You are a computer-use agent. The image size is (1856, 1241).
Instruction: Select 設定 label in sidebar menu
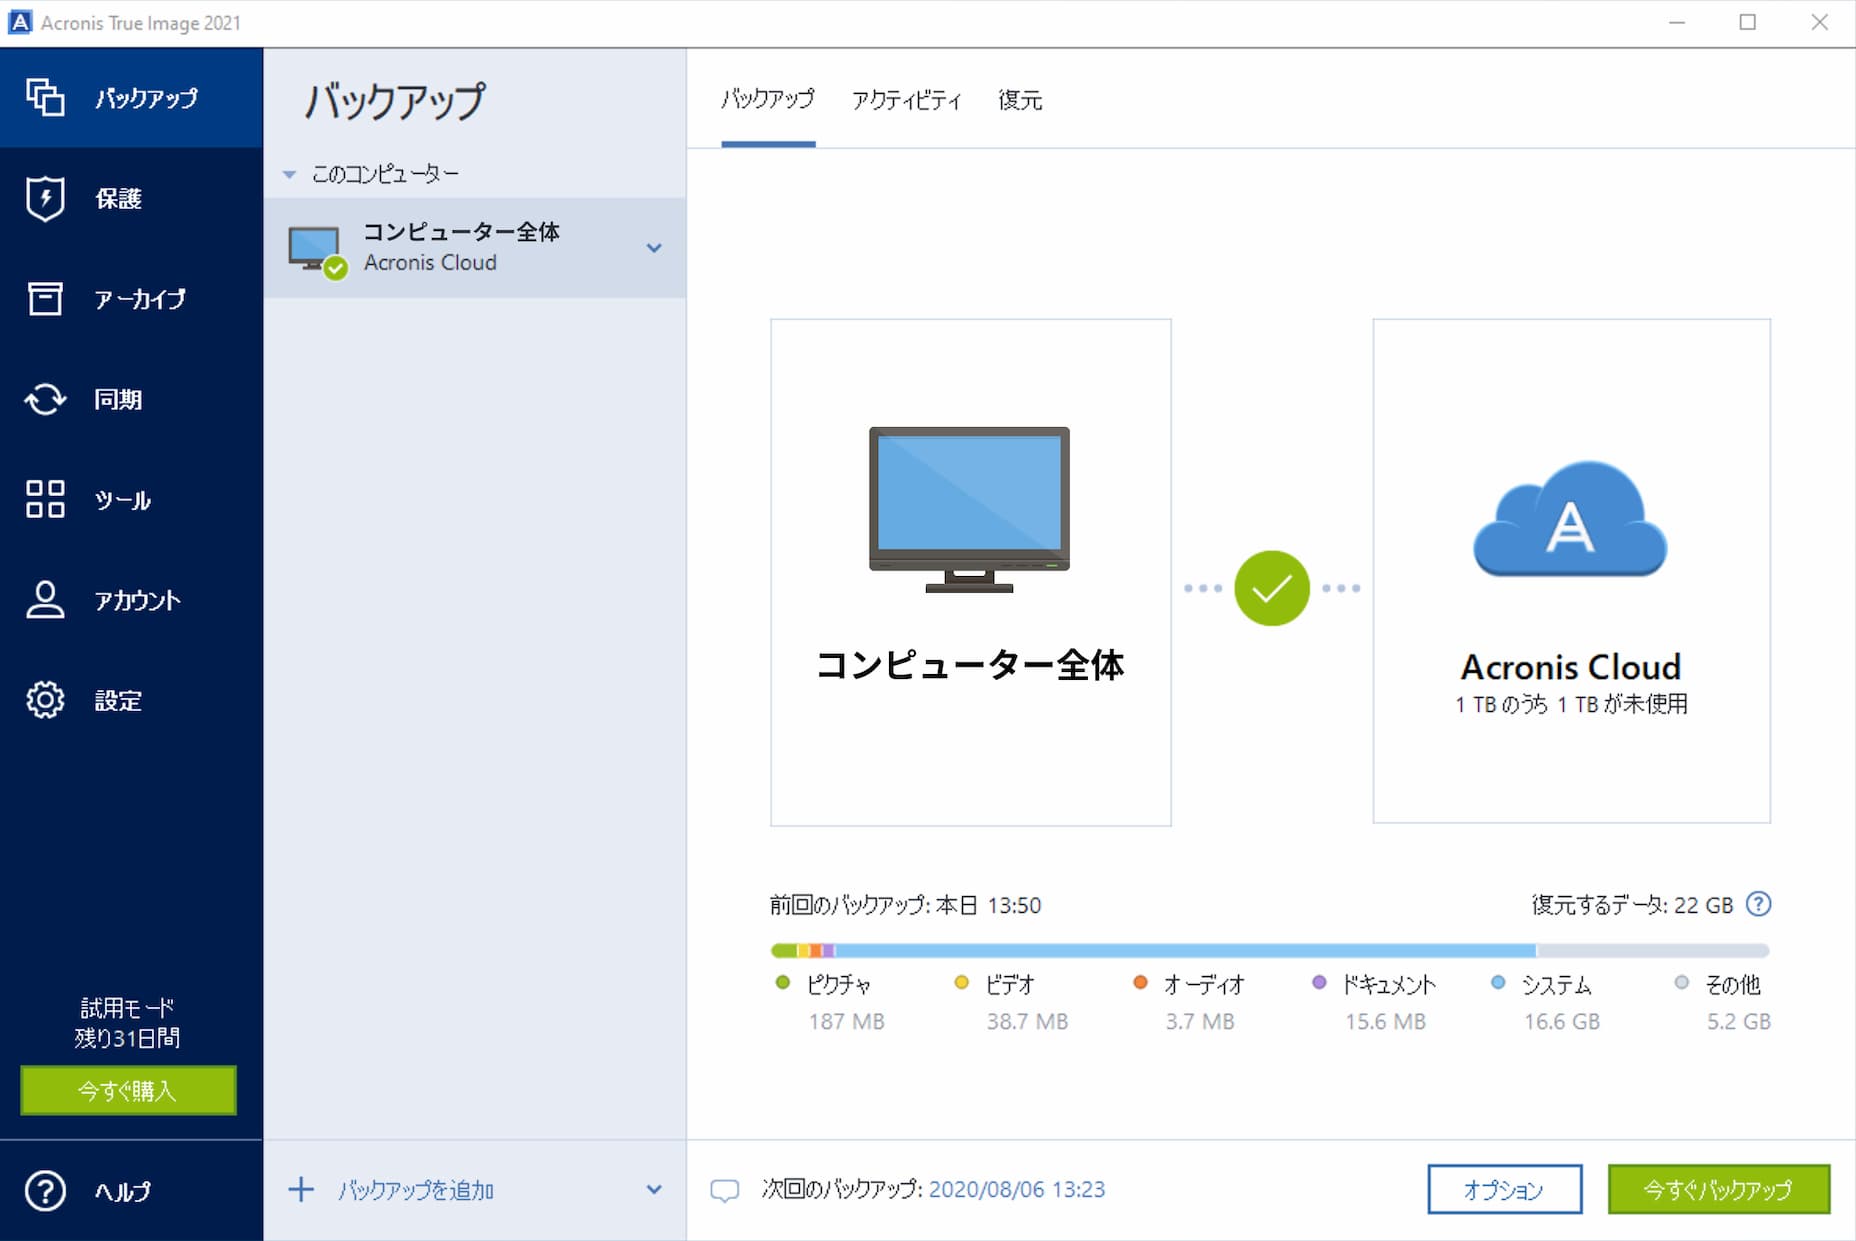pos(118,700)
